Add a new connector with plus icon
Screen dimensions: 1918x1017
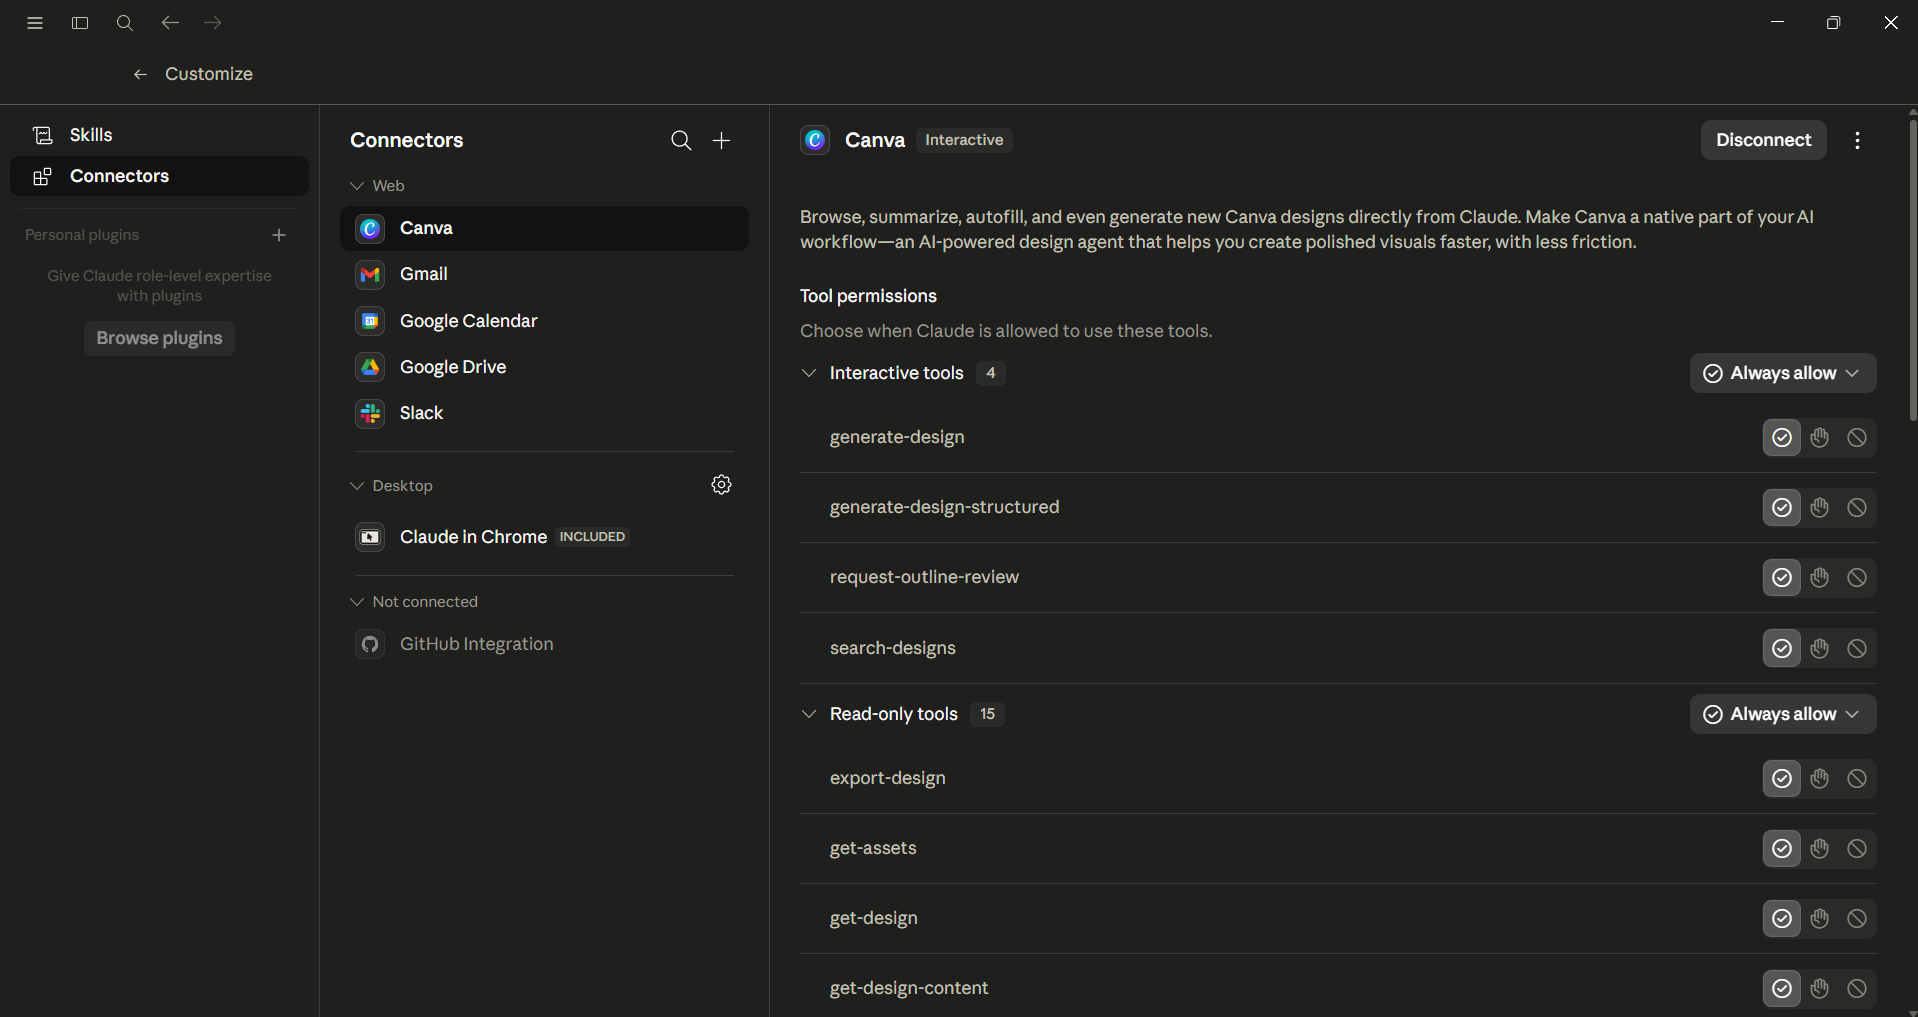[x=721, y=140]
